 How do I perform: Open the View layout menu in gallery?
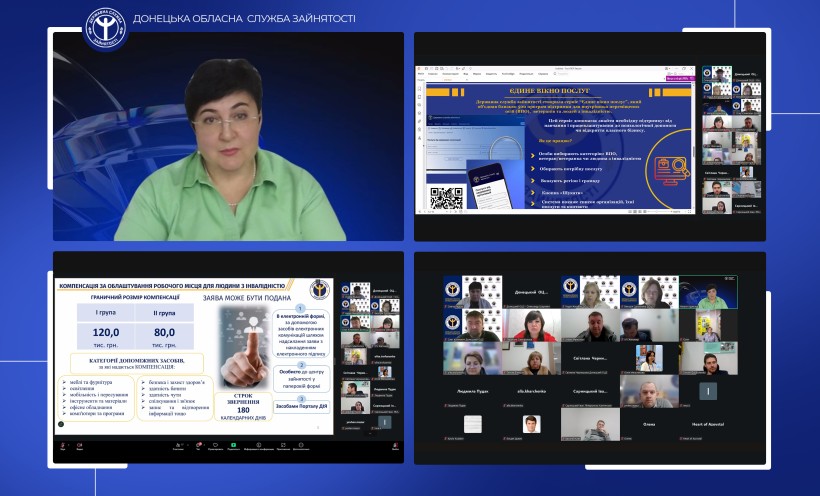pyautogui.click(x=727, y=277)
